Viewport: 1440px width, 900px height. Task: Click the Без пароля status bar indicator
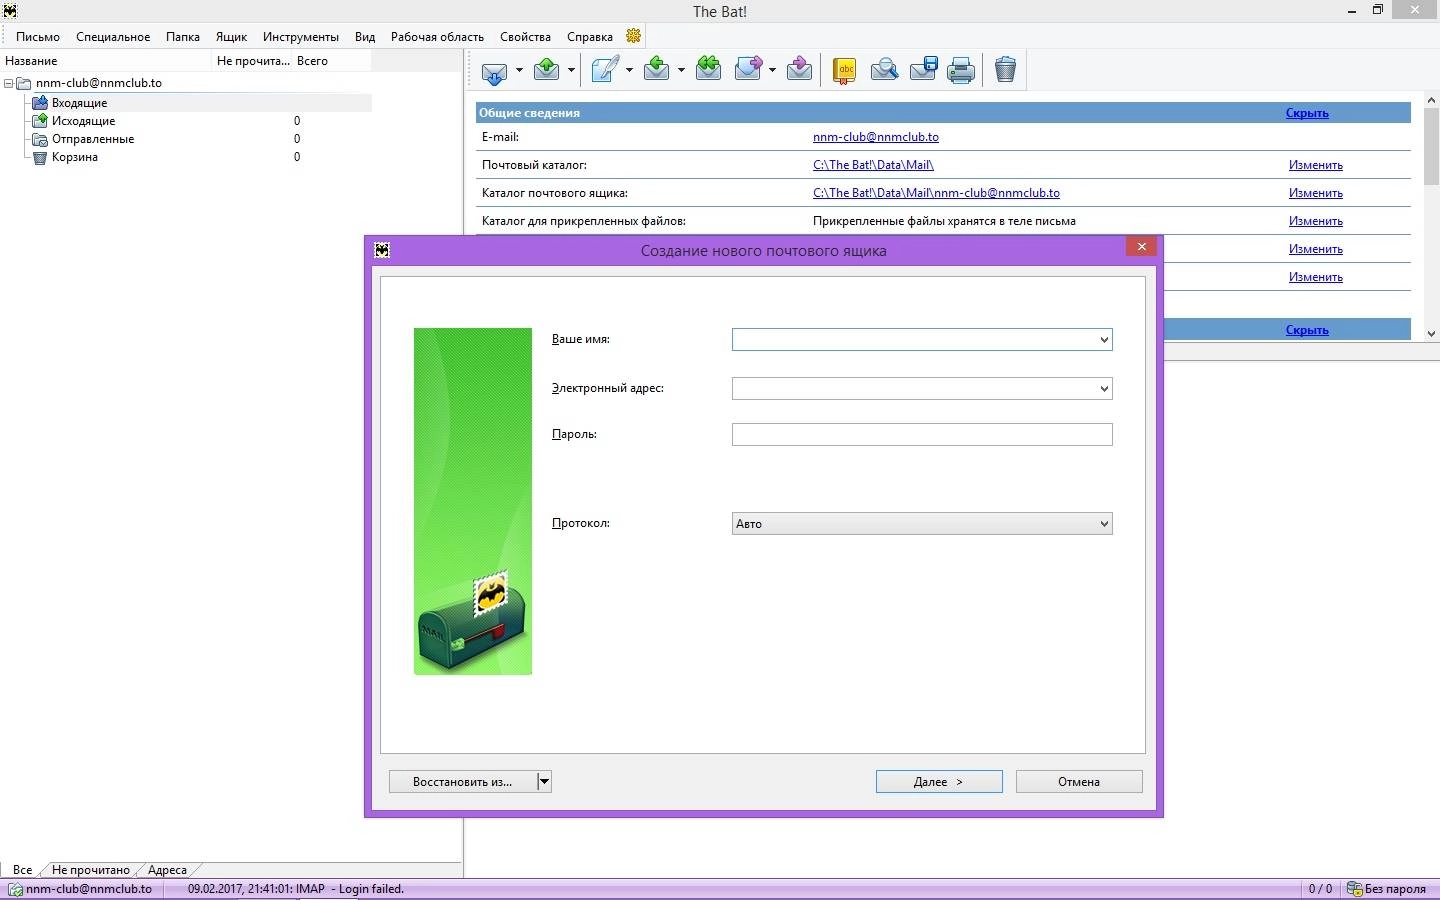(1387, 889)
